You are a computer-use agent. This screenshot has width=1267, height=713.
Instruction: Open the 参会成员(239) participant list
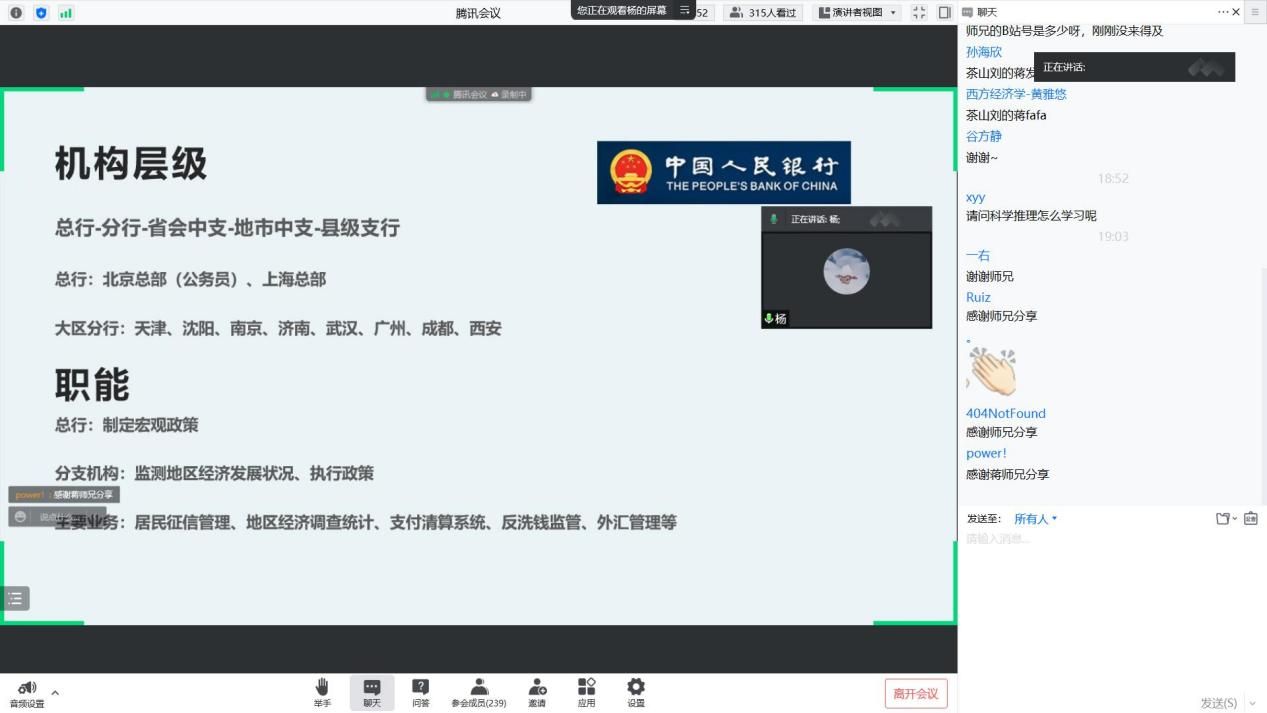coord(479,692)
